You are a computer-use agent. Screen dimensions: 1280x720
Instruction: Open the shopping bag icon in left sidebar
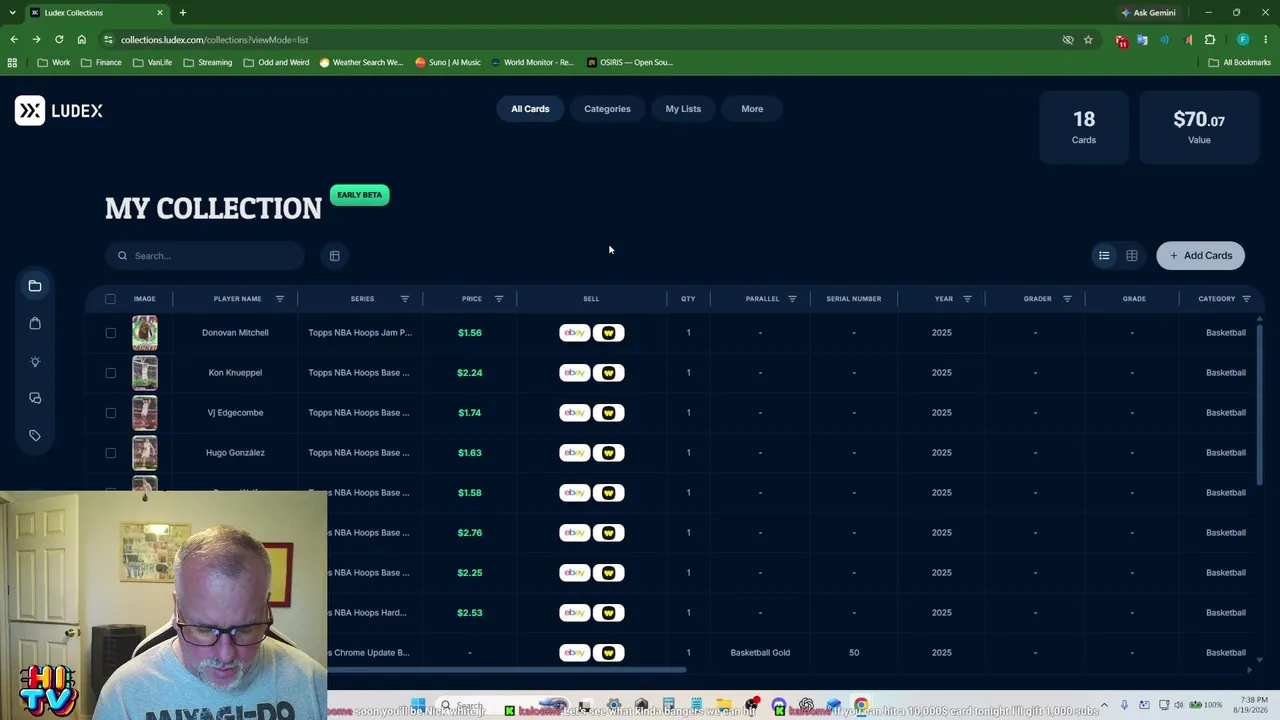(35, 323)
